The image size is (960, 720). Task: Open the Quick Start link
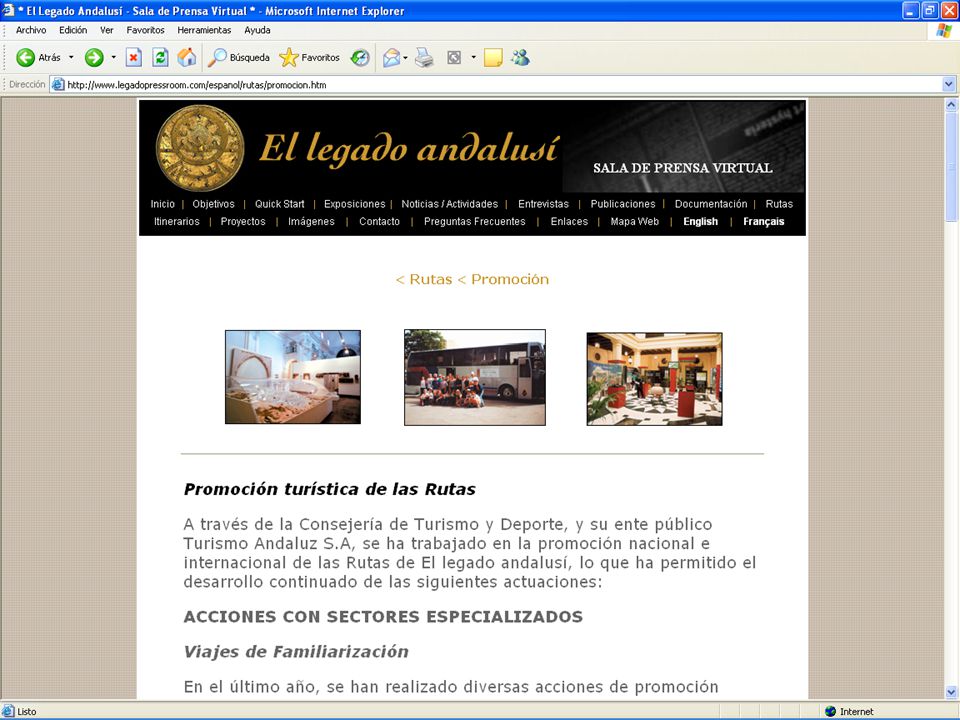(279, 204)
